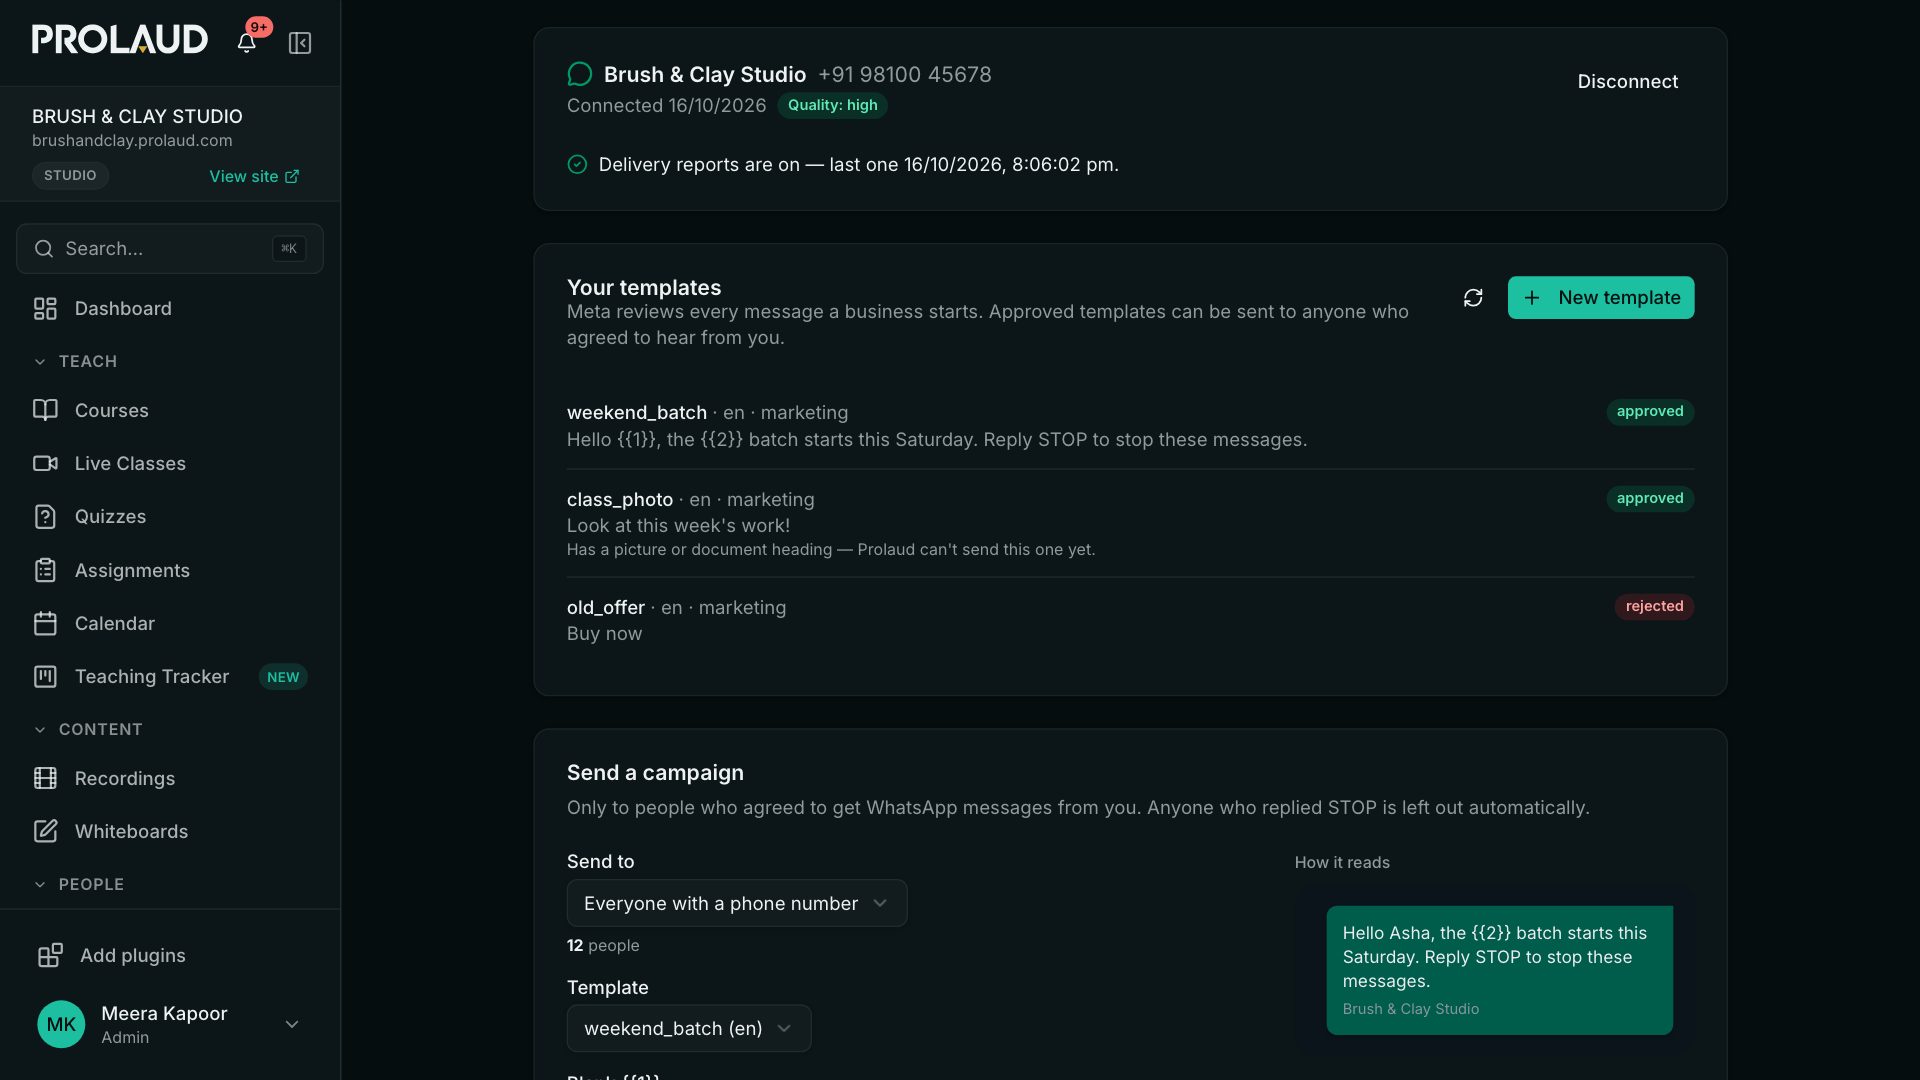
Task: Disconnect the WhatsApp number
Action: click(1628, 82)
